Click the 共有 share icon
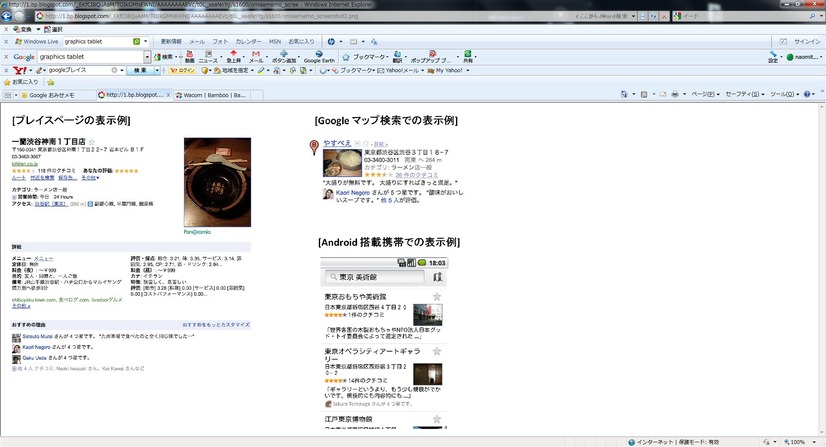 point(468,57)
